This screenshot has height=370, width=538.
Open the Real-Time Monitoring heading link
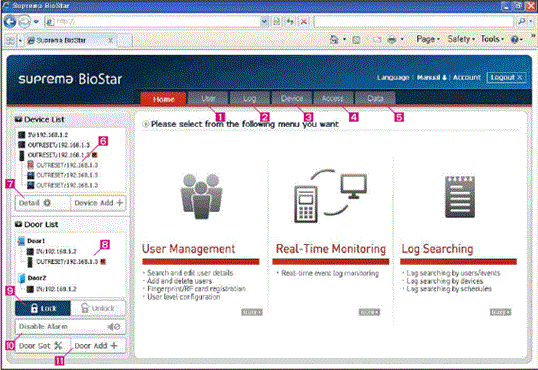point(331,249)
